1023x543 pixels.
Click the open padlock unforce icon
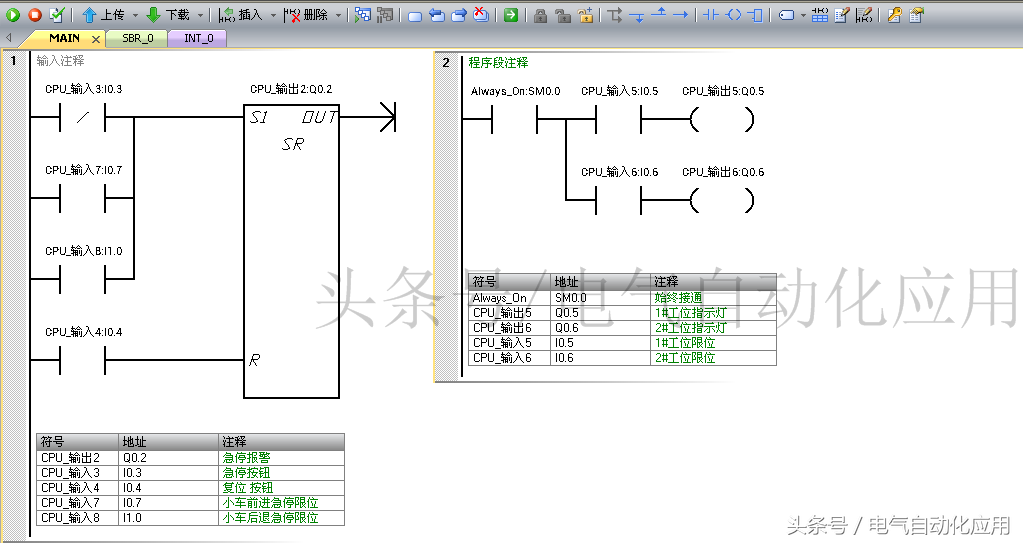[562, 15]
